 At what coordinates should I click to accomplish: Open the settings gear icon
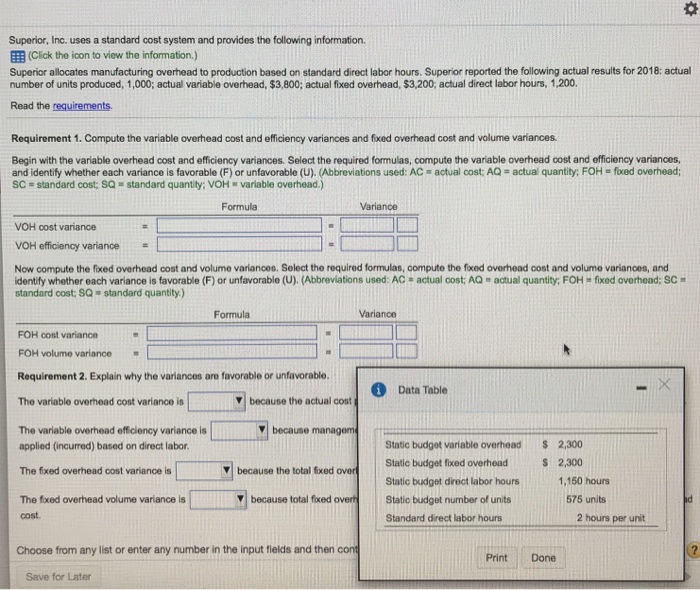(x=691, y=9)
